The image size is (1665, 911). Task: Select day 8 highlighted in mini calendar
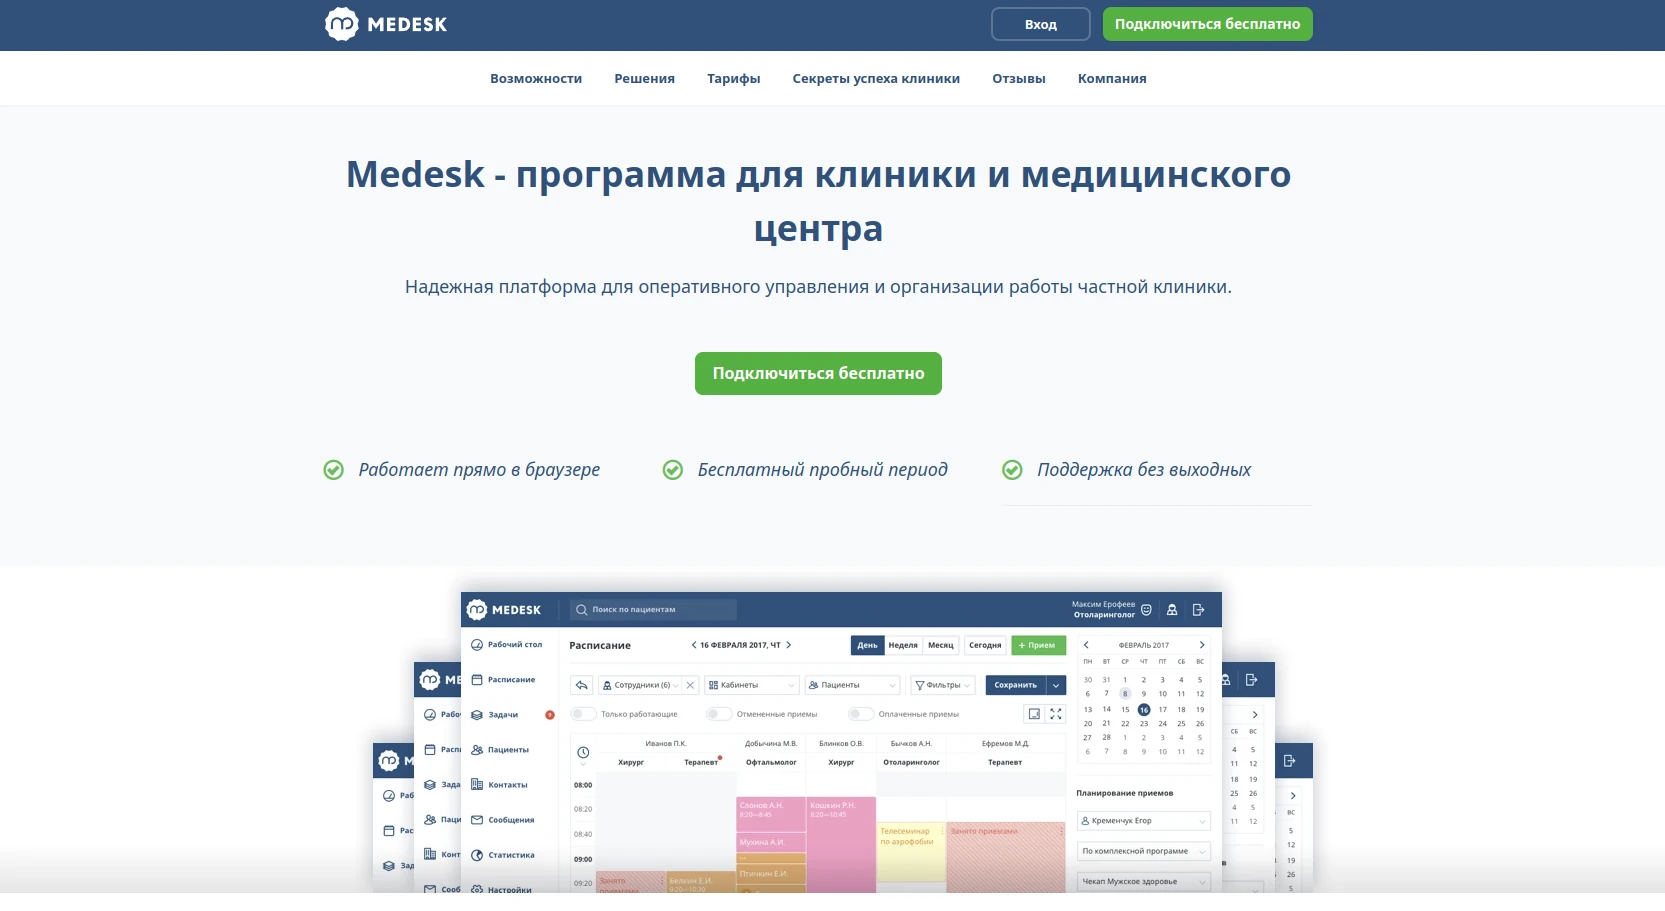tap(1125, 693)
